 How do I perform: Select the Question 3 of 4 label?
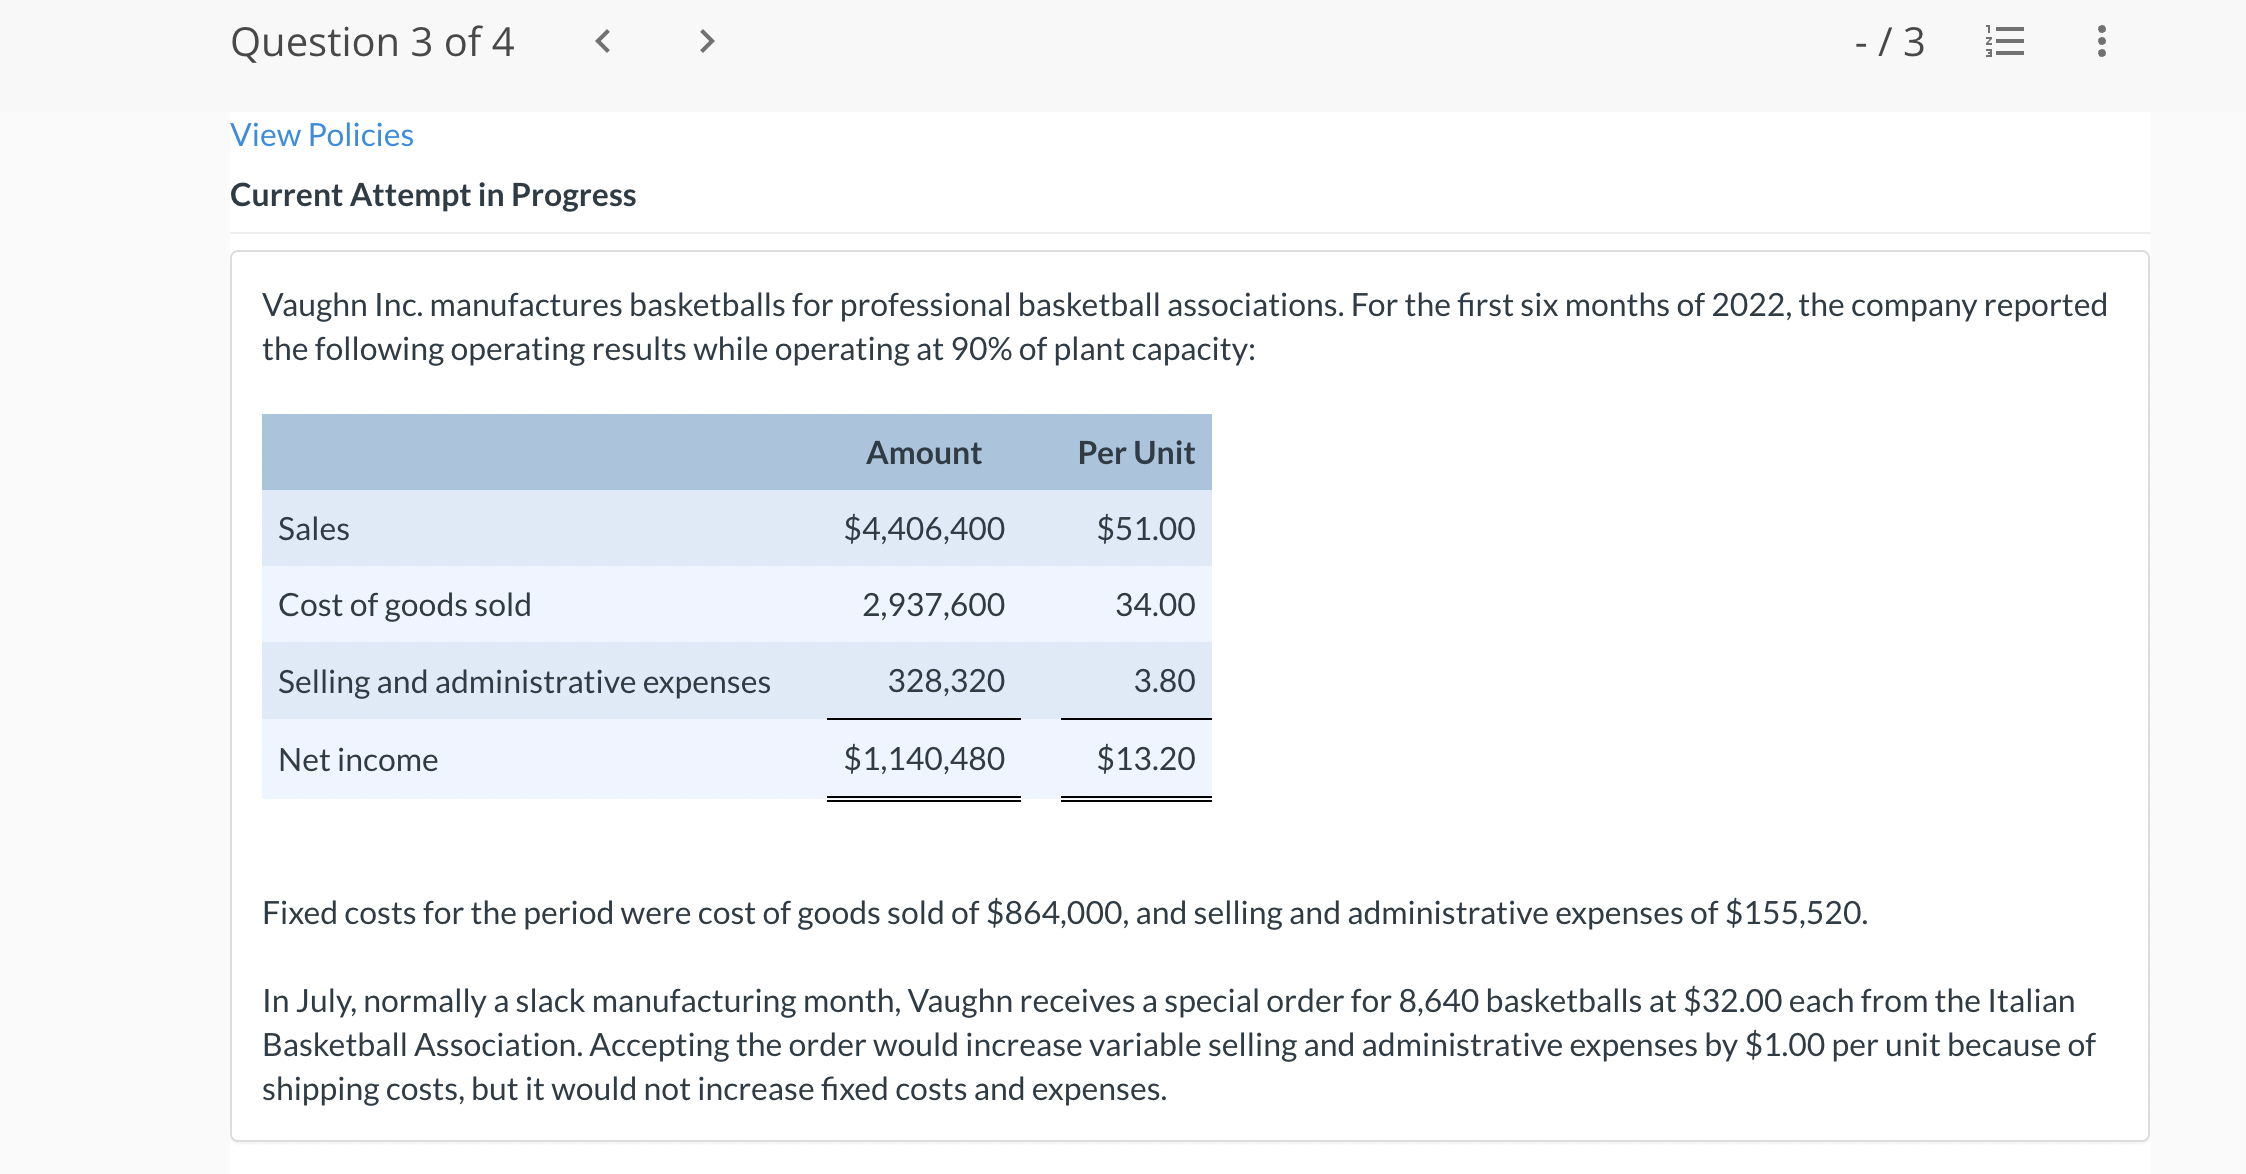[372, 41]
